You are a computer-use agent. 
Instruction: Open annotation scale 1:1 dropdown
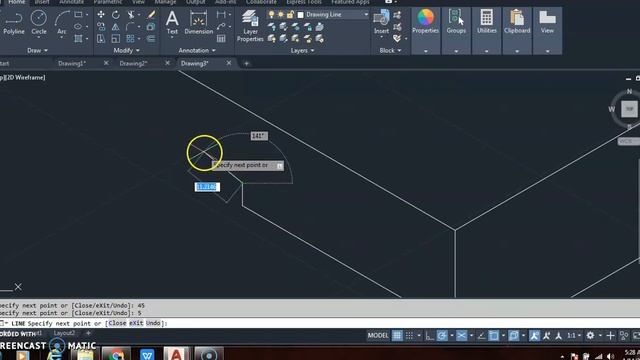(x=574, y=336)
